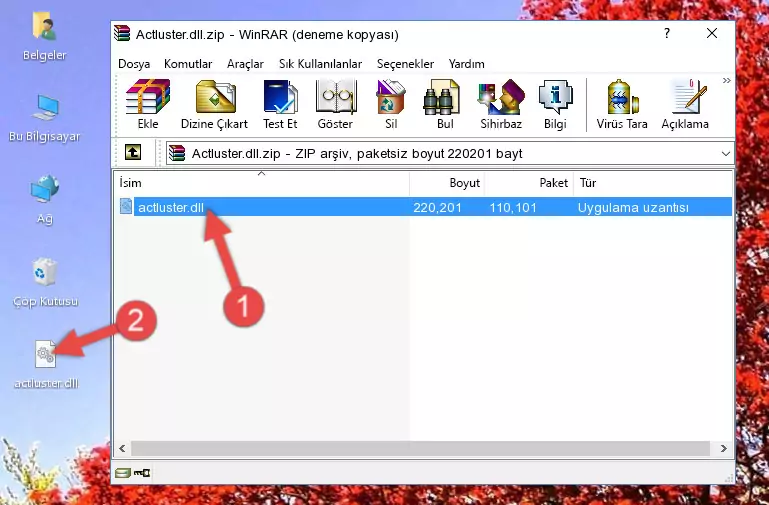Screen dimensions: 769x505
Task: Click the help question mark button
Action: click(x=666, y=33)
